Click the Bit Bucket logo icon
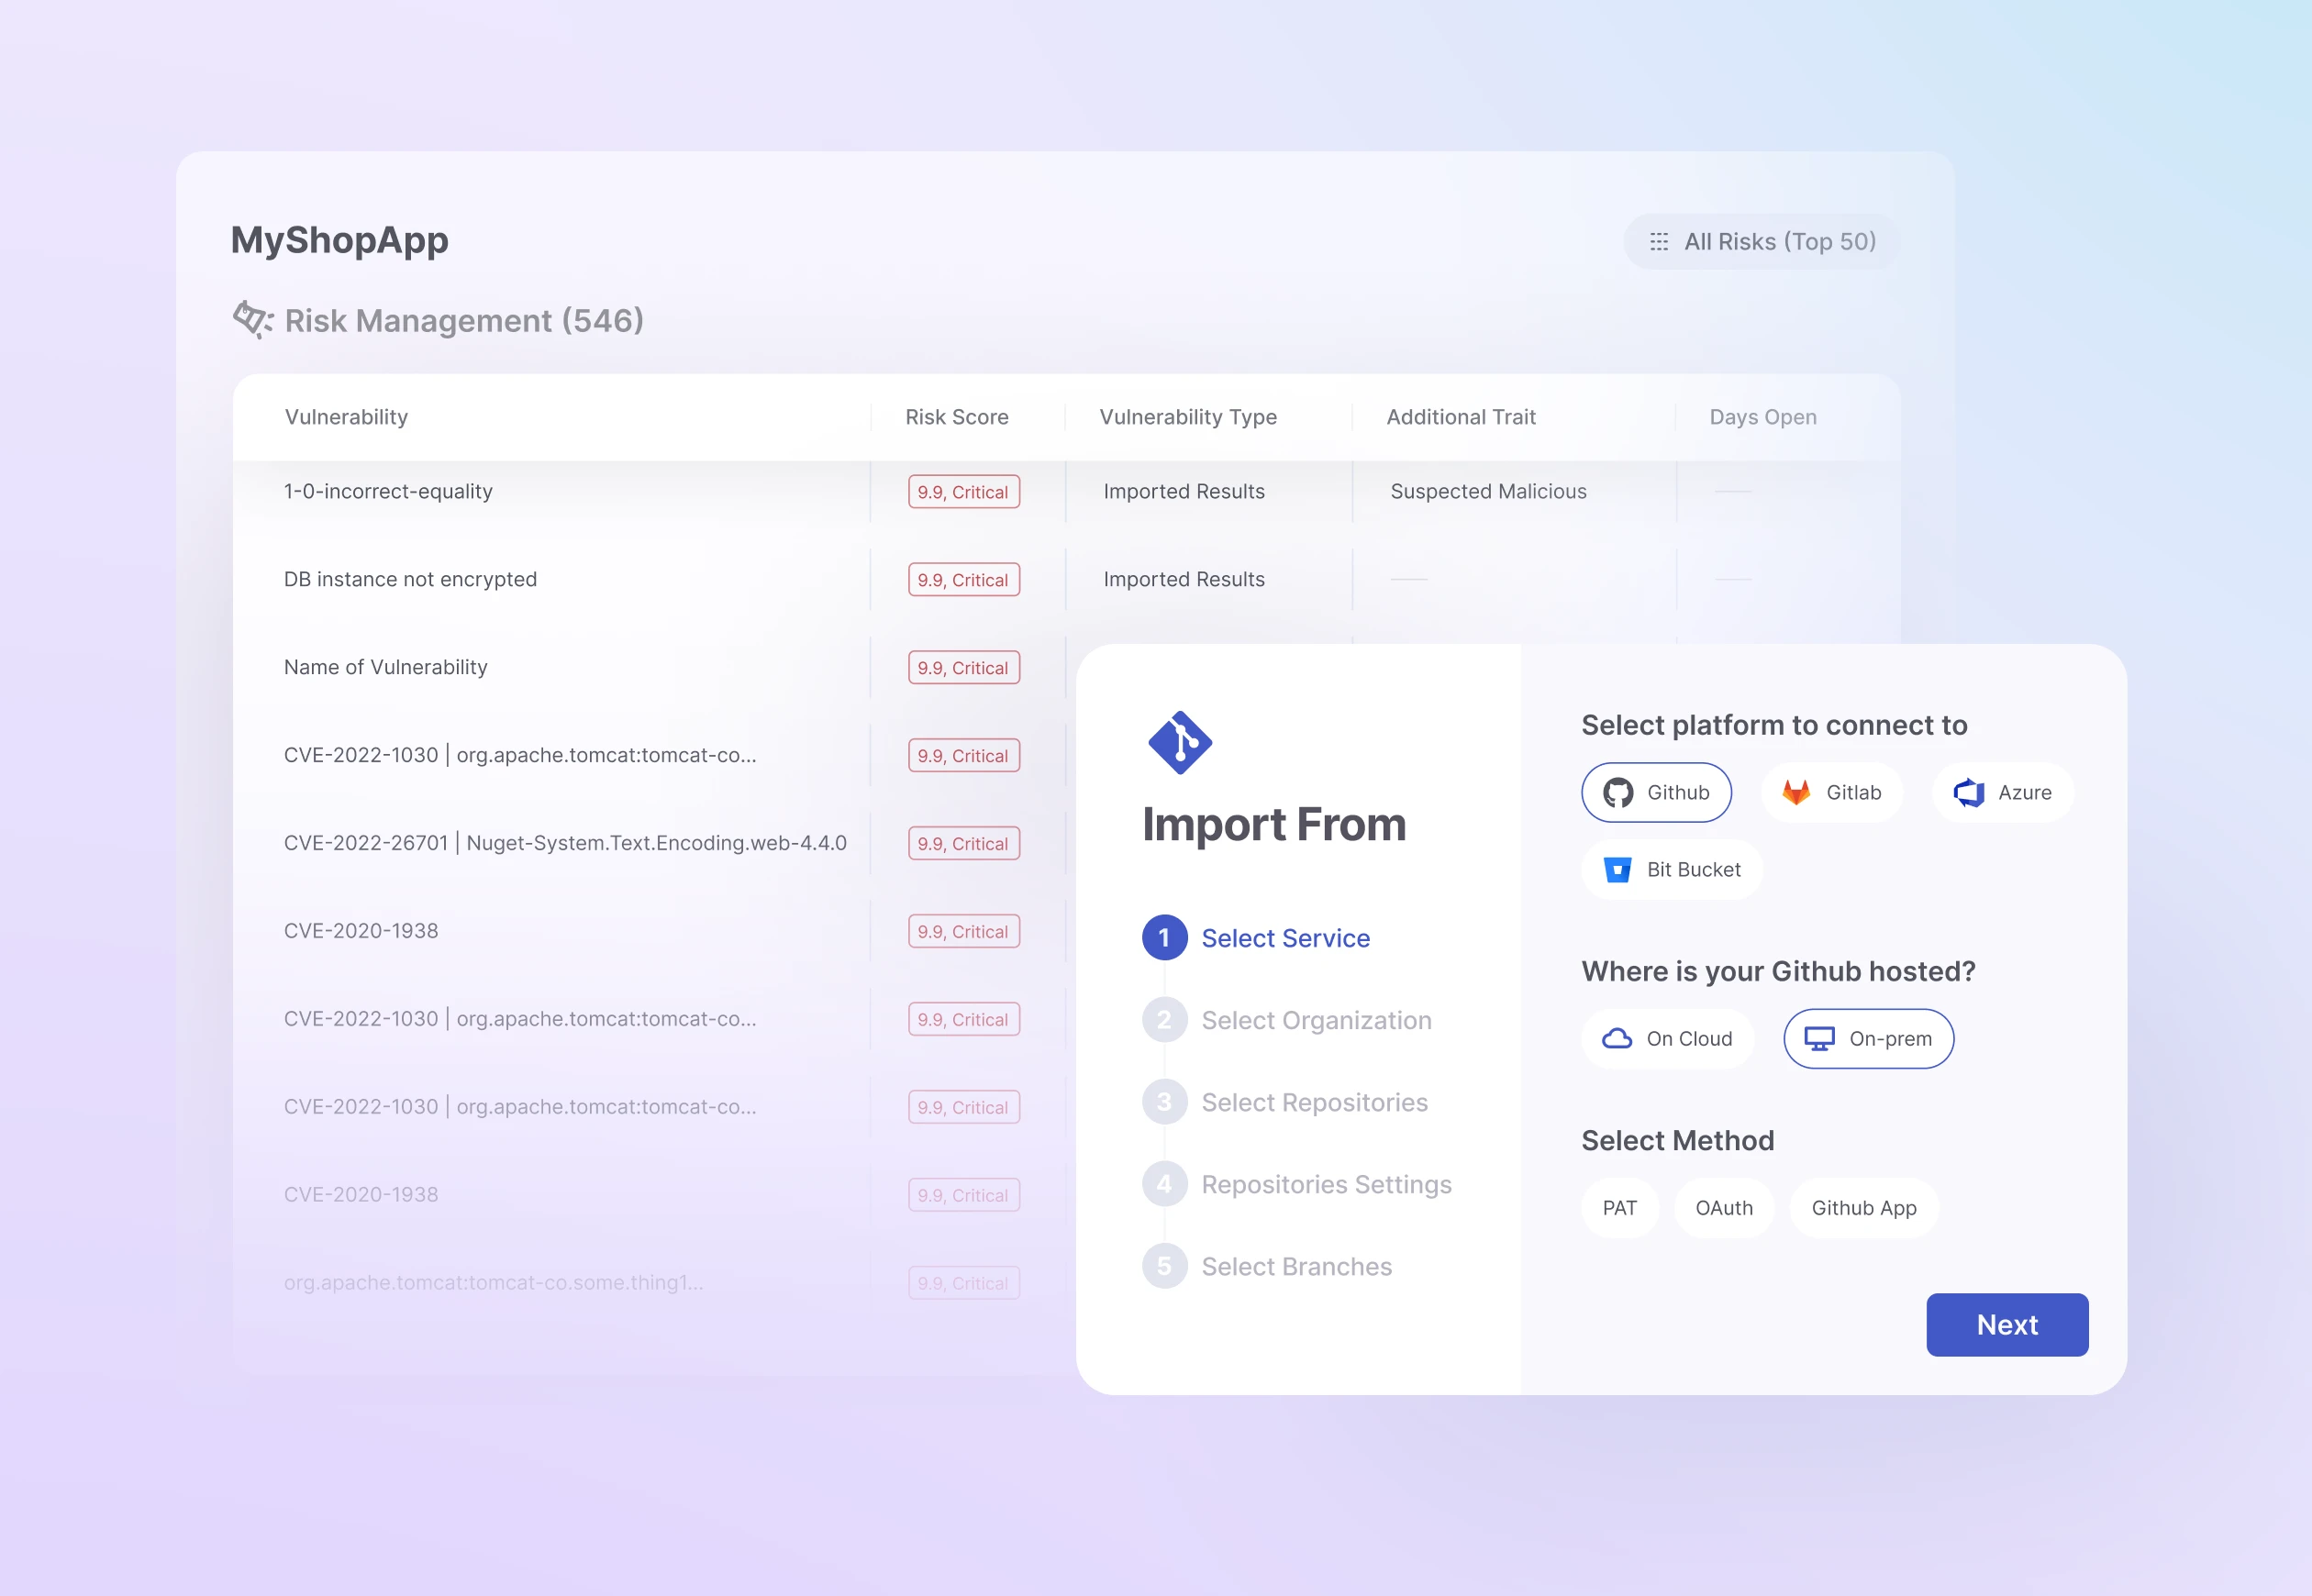 point(1617,870)
